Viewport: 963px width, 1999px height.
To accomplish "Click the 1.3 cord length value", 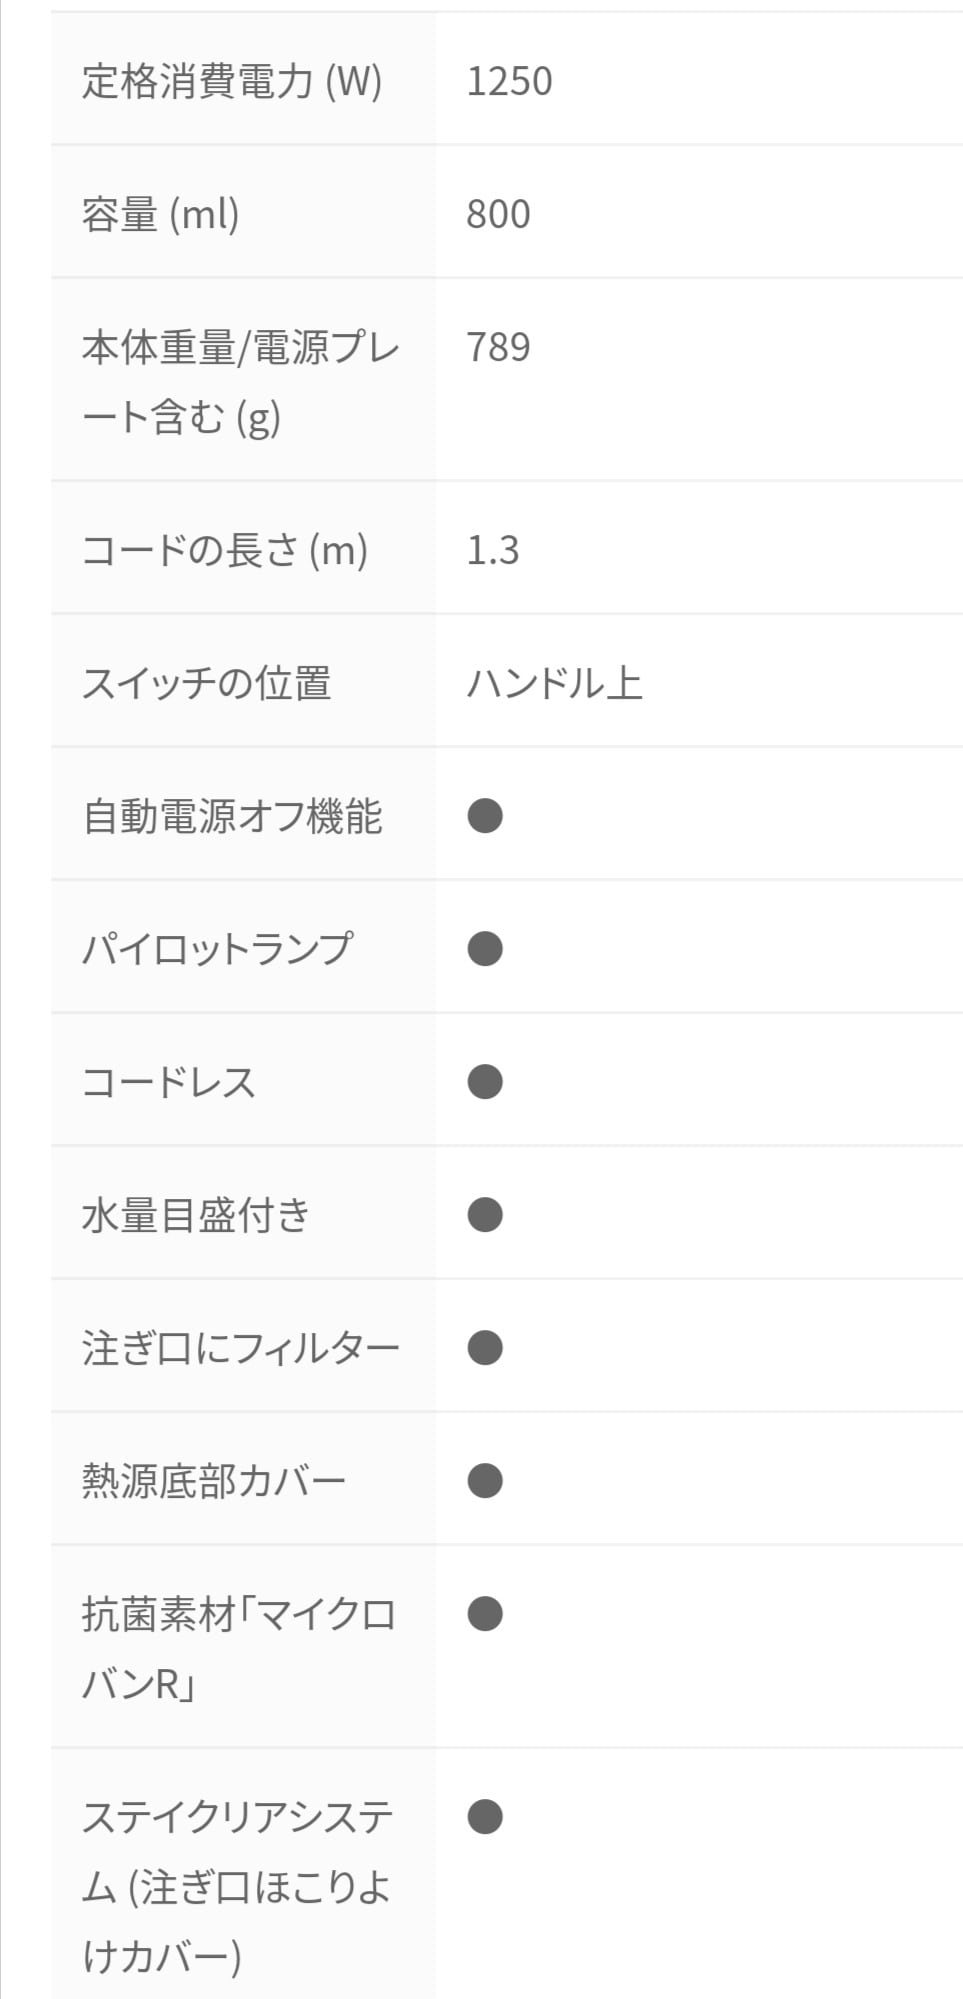I will 493,550.
